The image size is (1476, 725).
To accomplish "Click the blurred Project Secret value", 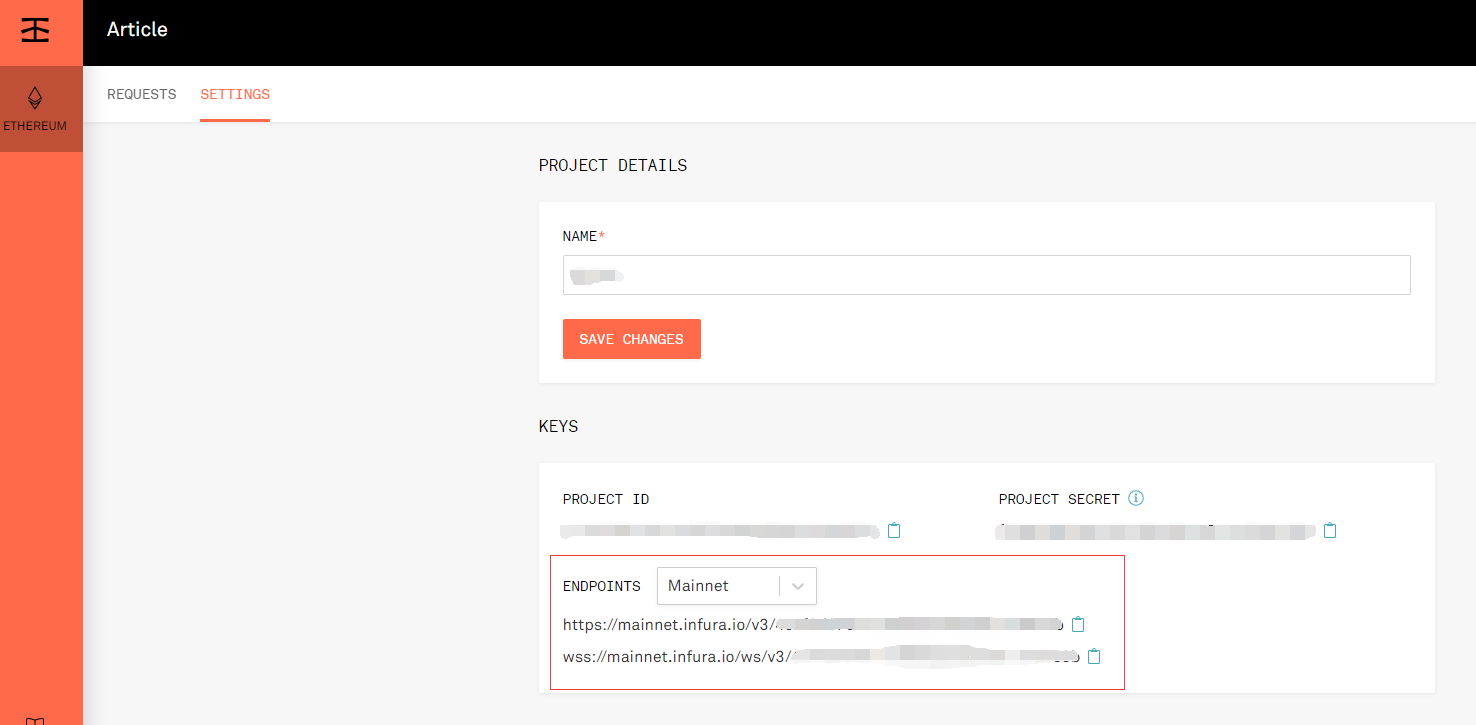I will point(1156,531).
